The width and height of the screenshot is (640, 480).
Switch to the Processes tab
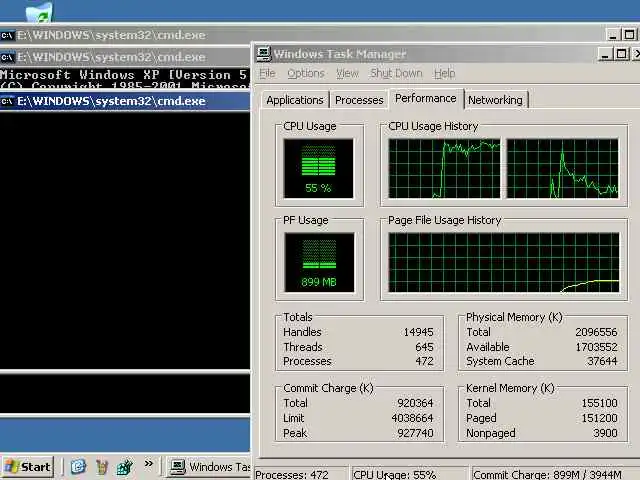click(x=359, y=100)
